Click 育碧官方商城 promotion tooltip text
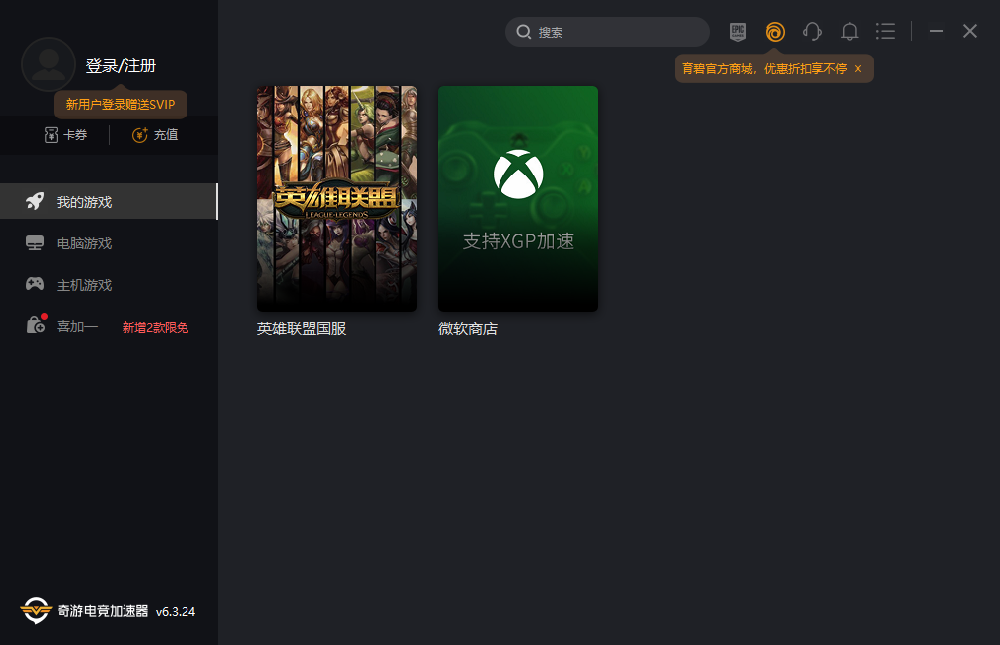 [x=764, y=68]
